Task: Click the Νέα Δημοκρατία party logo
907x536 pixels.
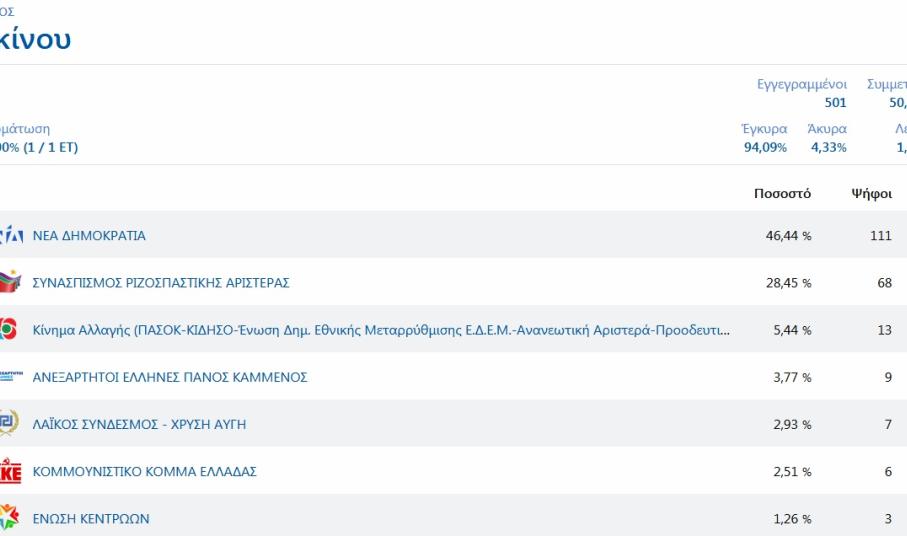Action: click(x=9, y=236)
